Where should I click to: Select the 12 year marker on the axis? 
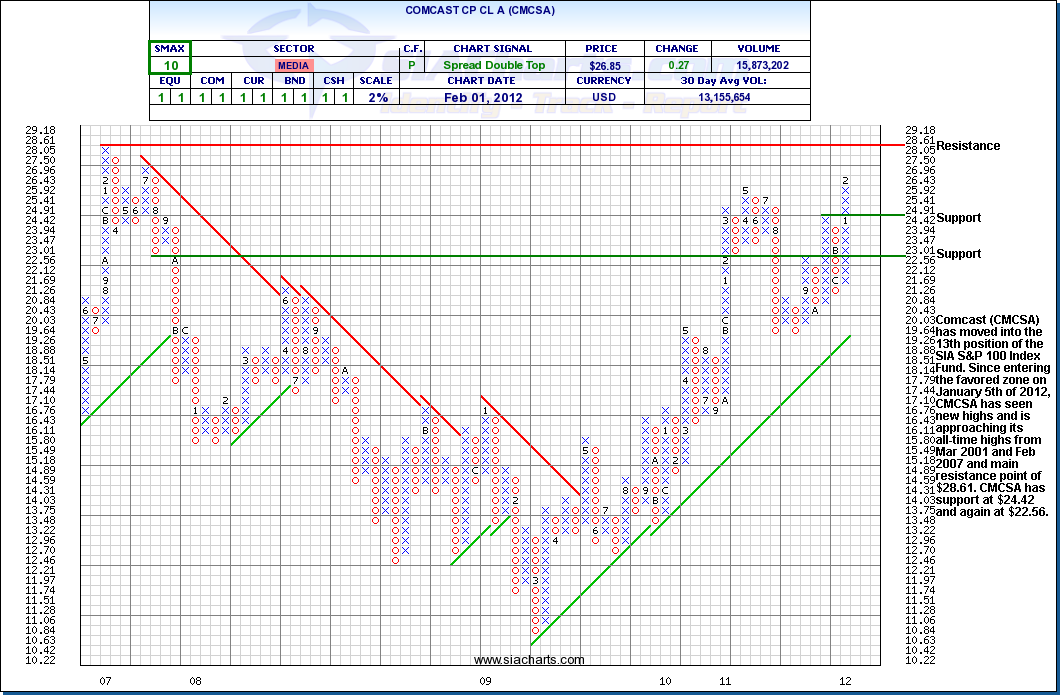click(845, 681)
